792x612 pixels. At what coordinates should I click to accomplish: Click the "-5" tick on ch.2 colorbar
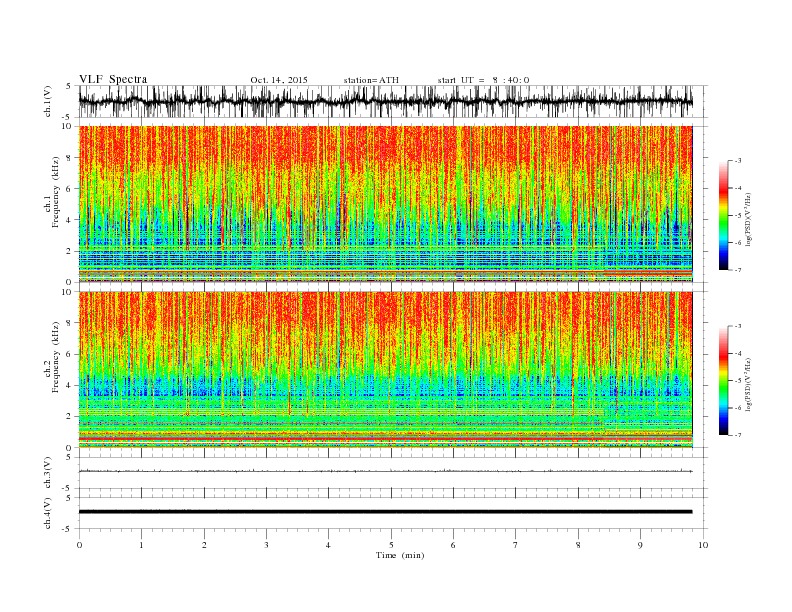tap(737, 381)
